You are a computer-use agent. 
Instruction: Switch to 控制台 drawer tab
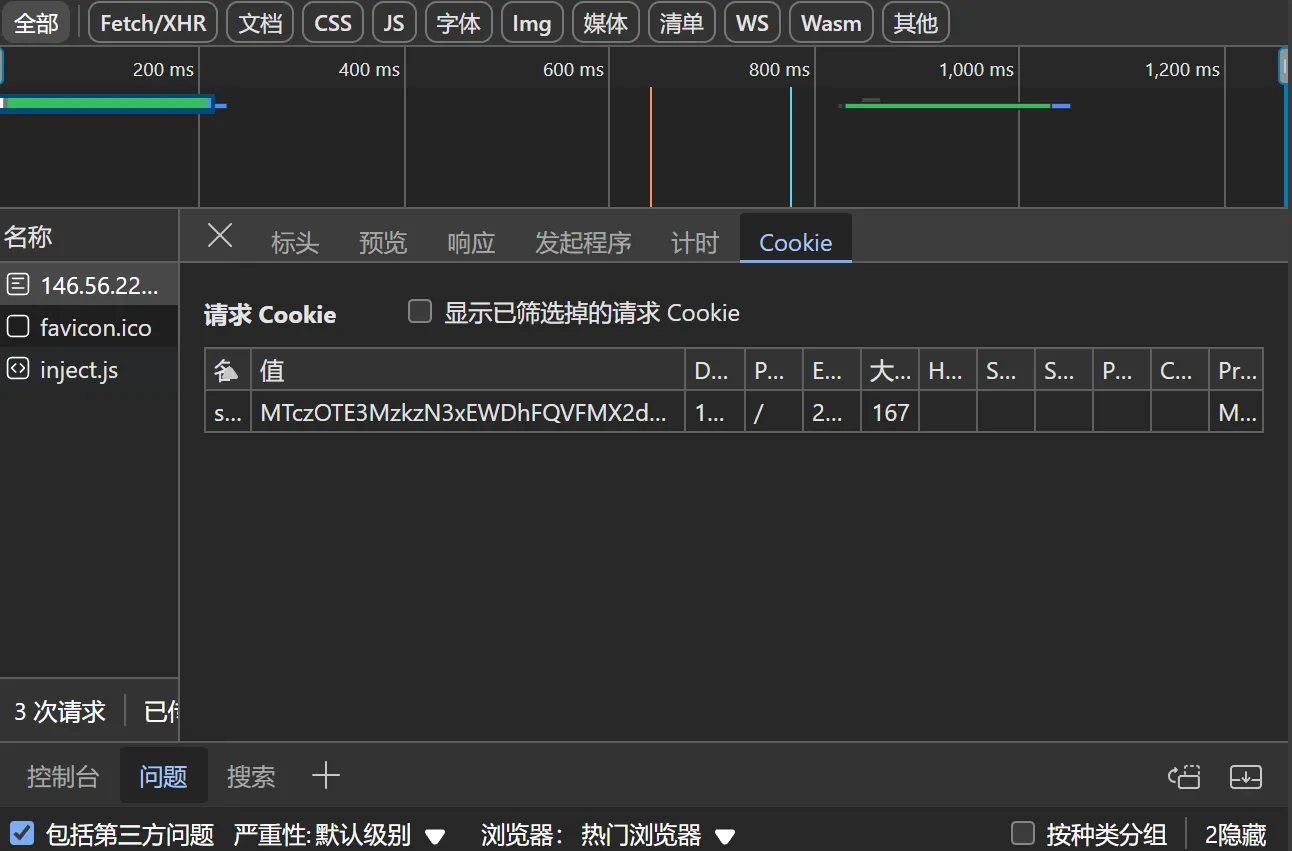pyautogui.click(x=63, y=776)
